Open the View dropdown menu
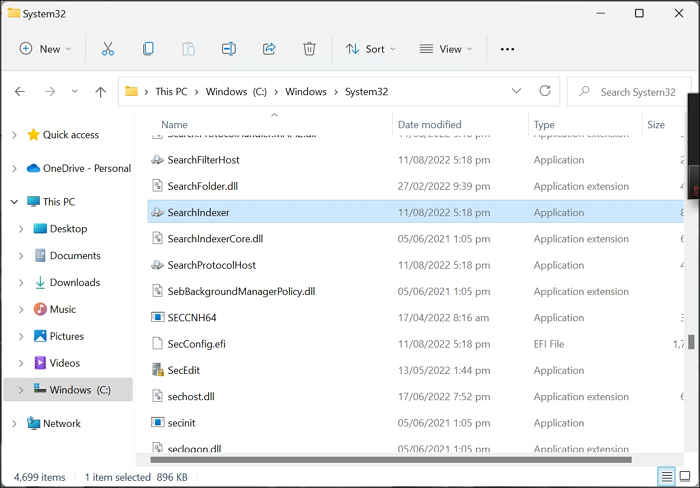This screenshot has height=488, width=700. click(446, 49)
